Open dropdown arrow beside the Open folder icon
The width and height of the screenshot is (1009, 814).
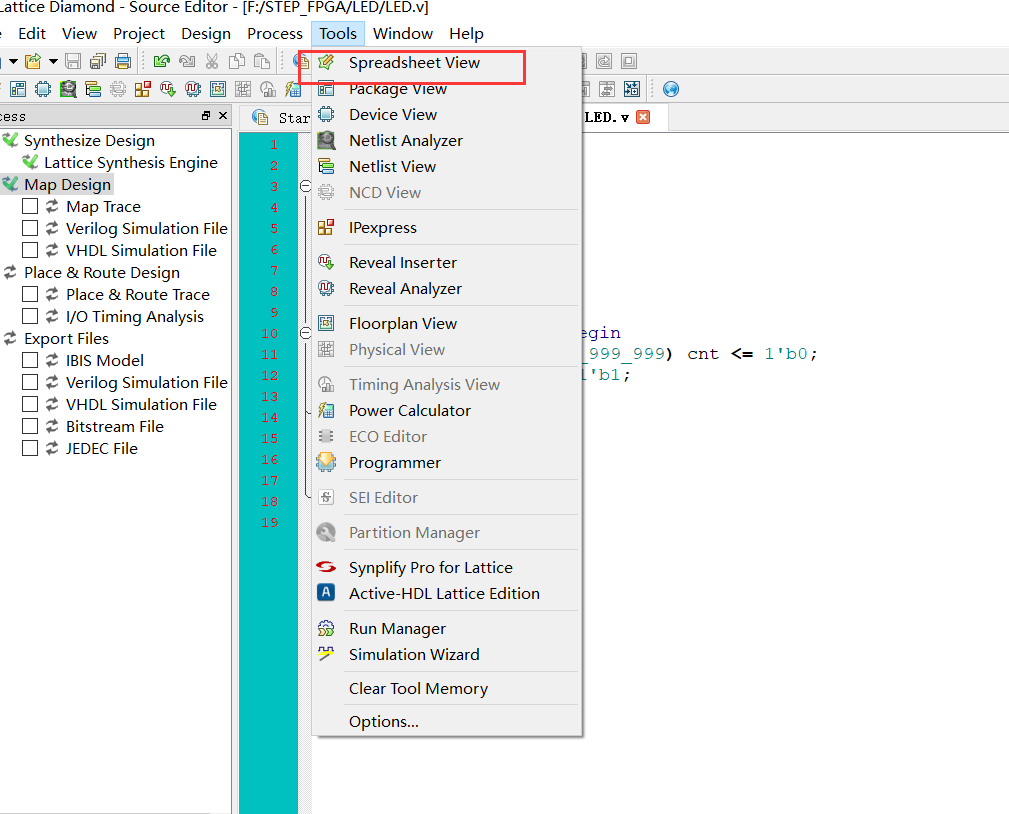(x=53, y=61)
